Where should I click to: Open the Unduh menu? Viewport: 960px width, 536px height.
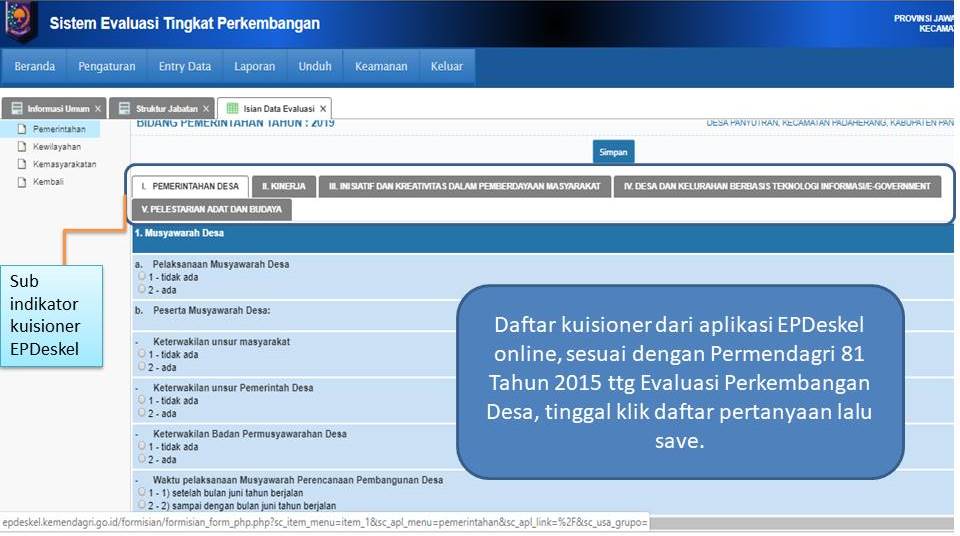315,66
